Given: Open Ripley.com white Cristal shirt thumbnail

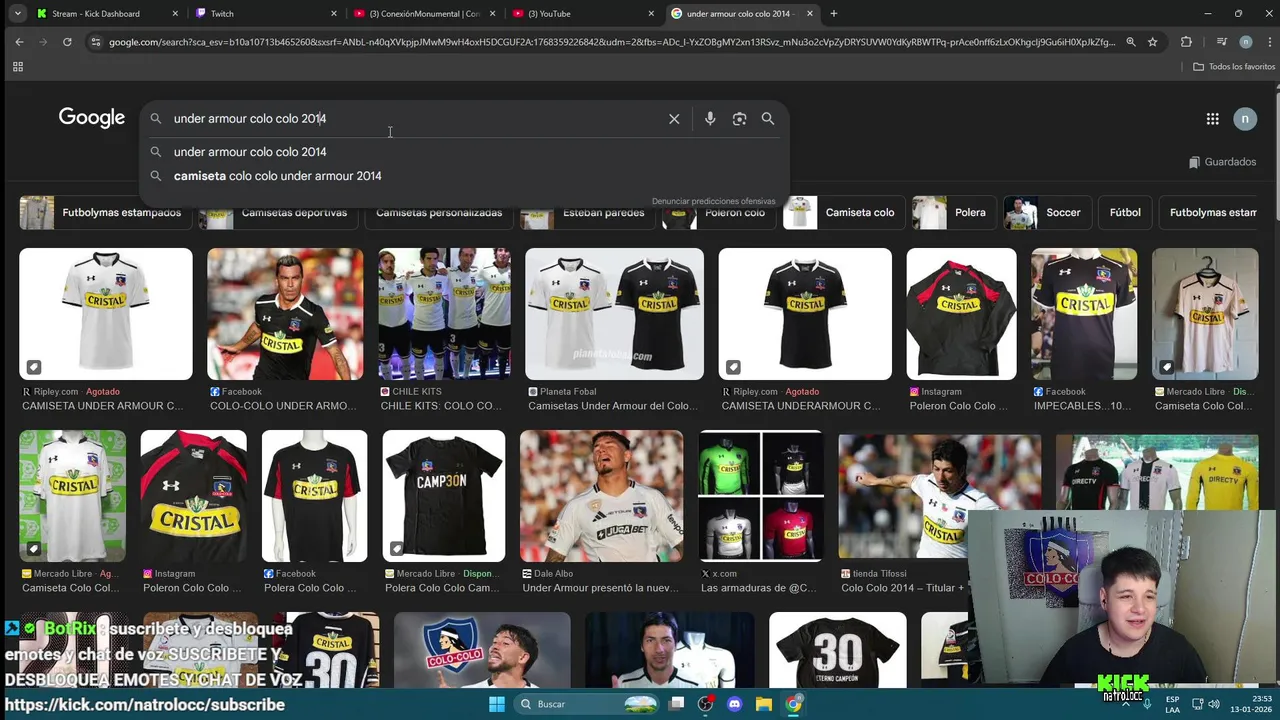Looking at the screenshot, I should (x=106, y=314).
